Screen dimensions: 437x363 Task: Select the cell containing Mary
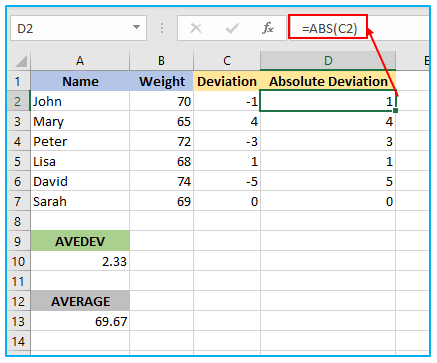80,121
